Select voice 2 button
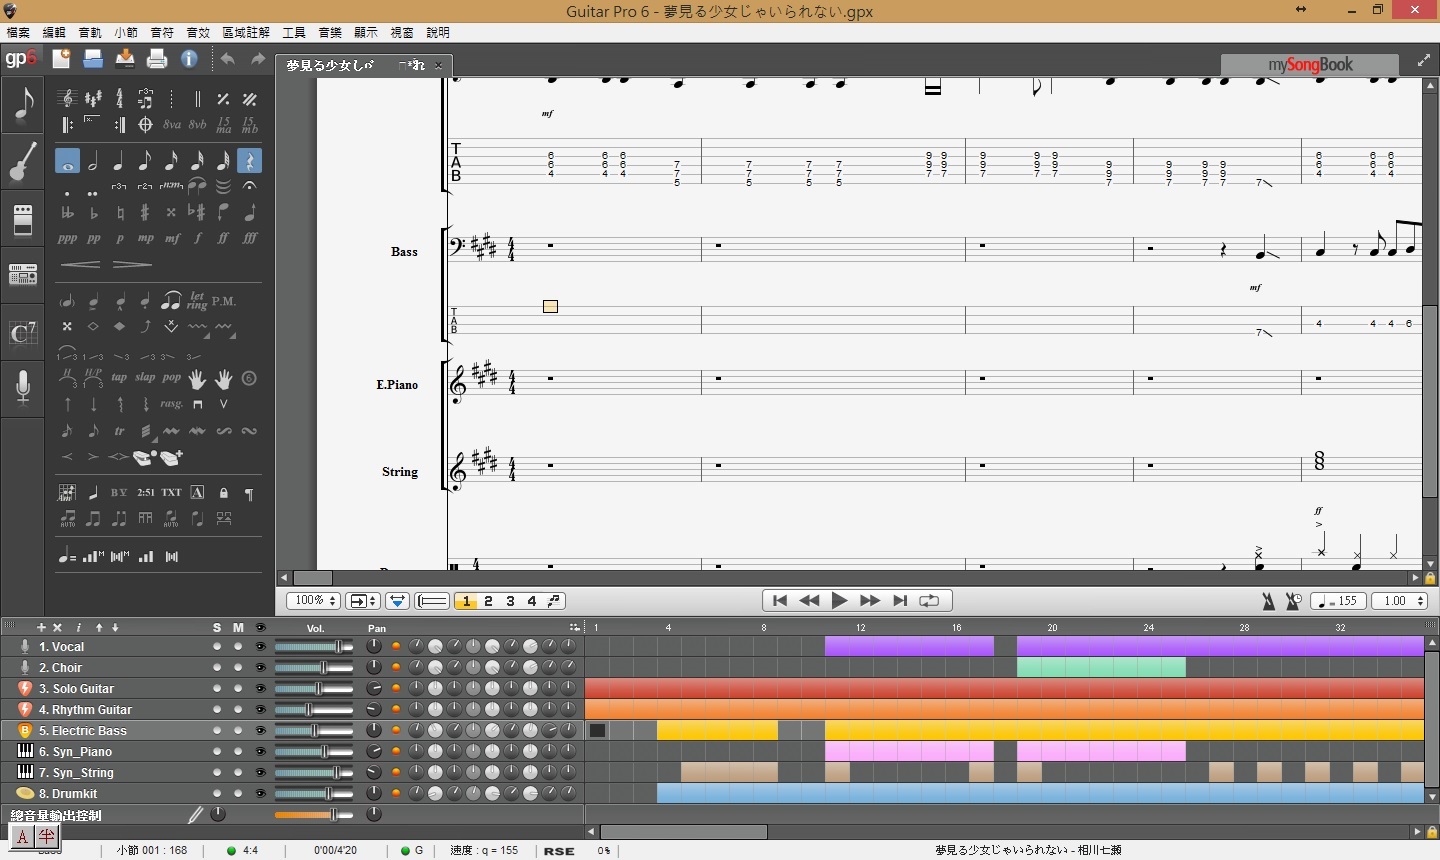Image resolution: width=1440 pixels, height=860 pixels. point(488,601)
